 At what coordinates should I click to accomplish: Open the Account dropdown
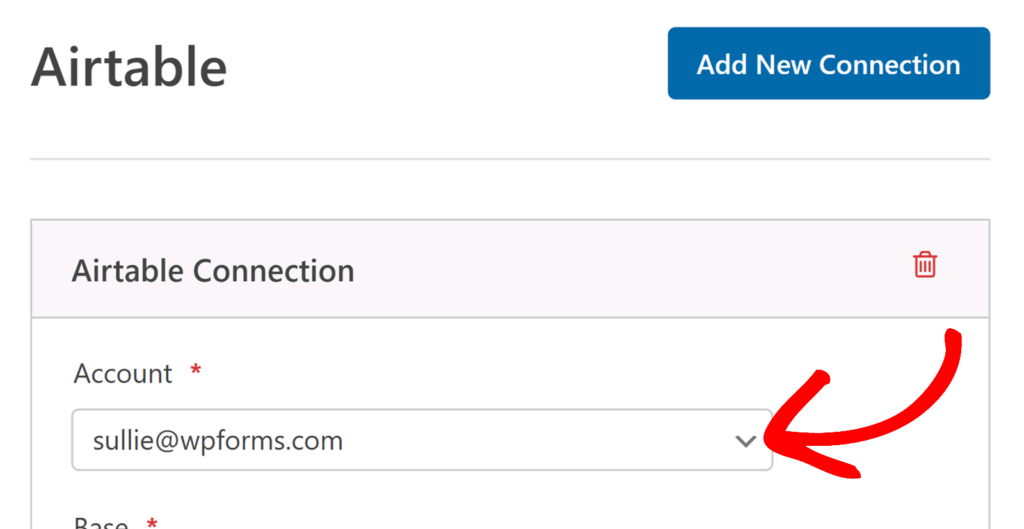tap(421, 440)
